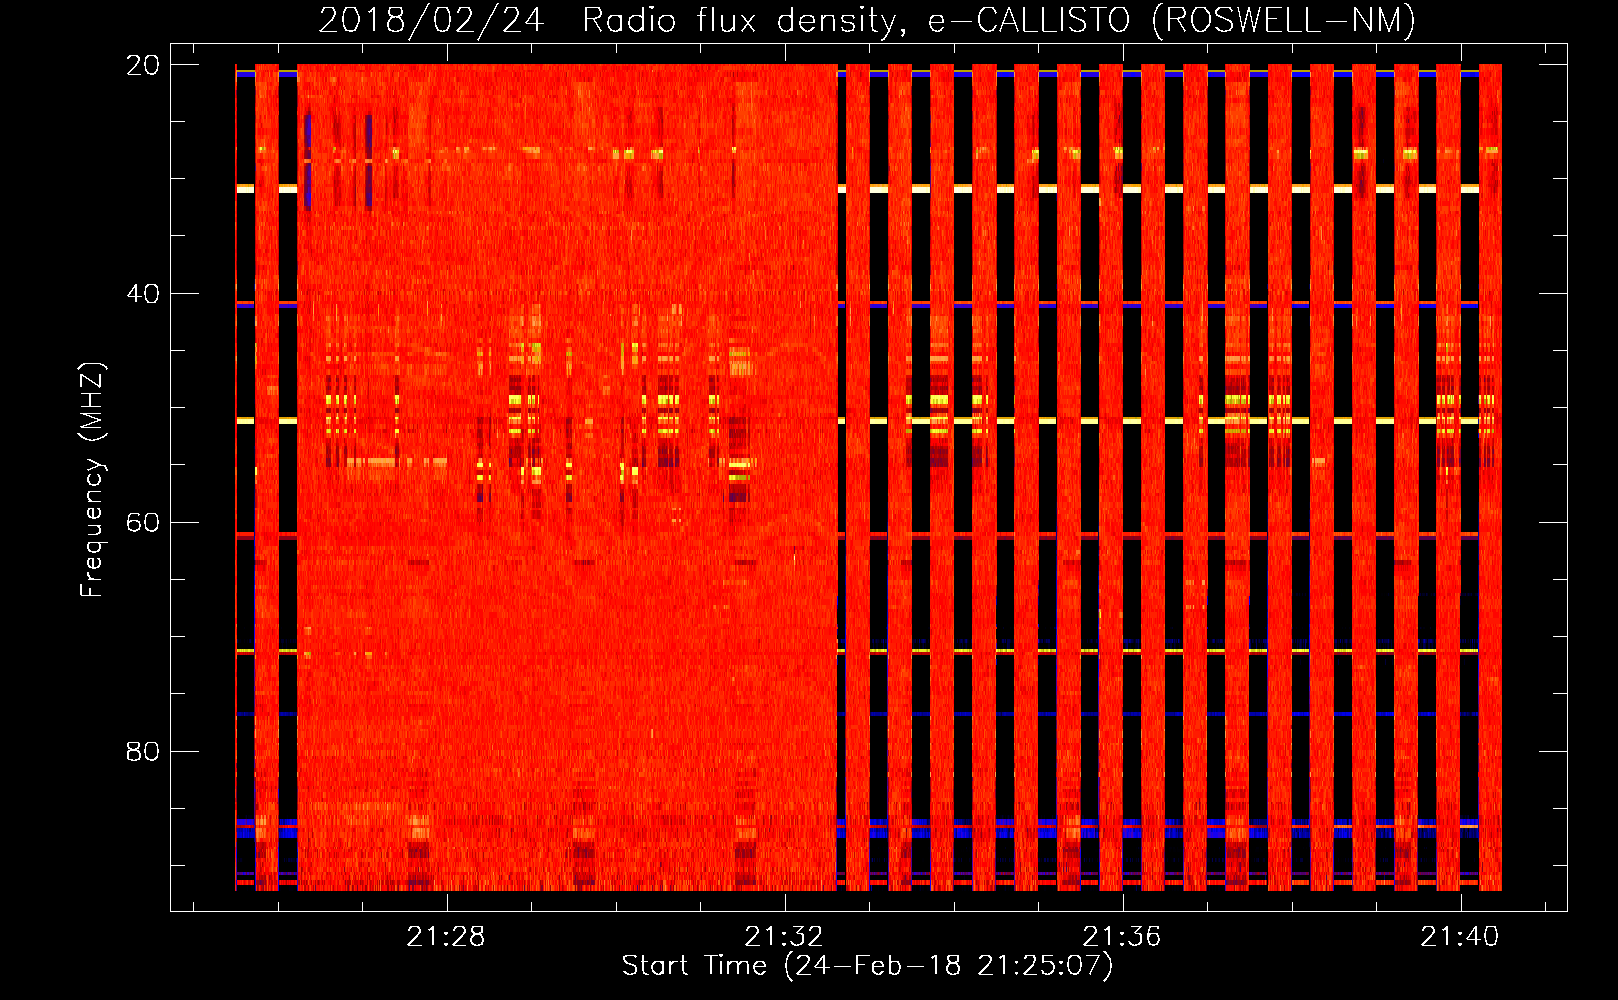Viewport: 1618px width, 1000px height.
Task: Select the 80 MHz frequency tick label
Action: [x=142, y=752]
